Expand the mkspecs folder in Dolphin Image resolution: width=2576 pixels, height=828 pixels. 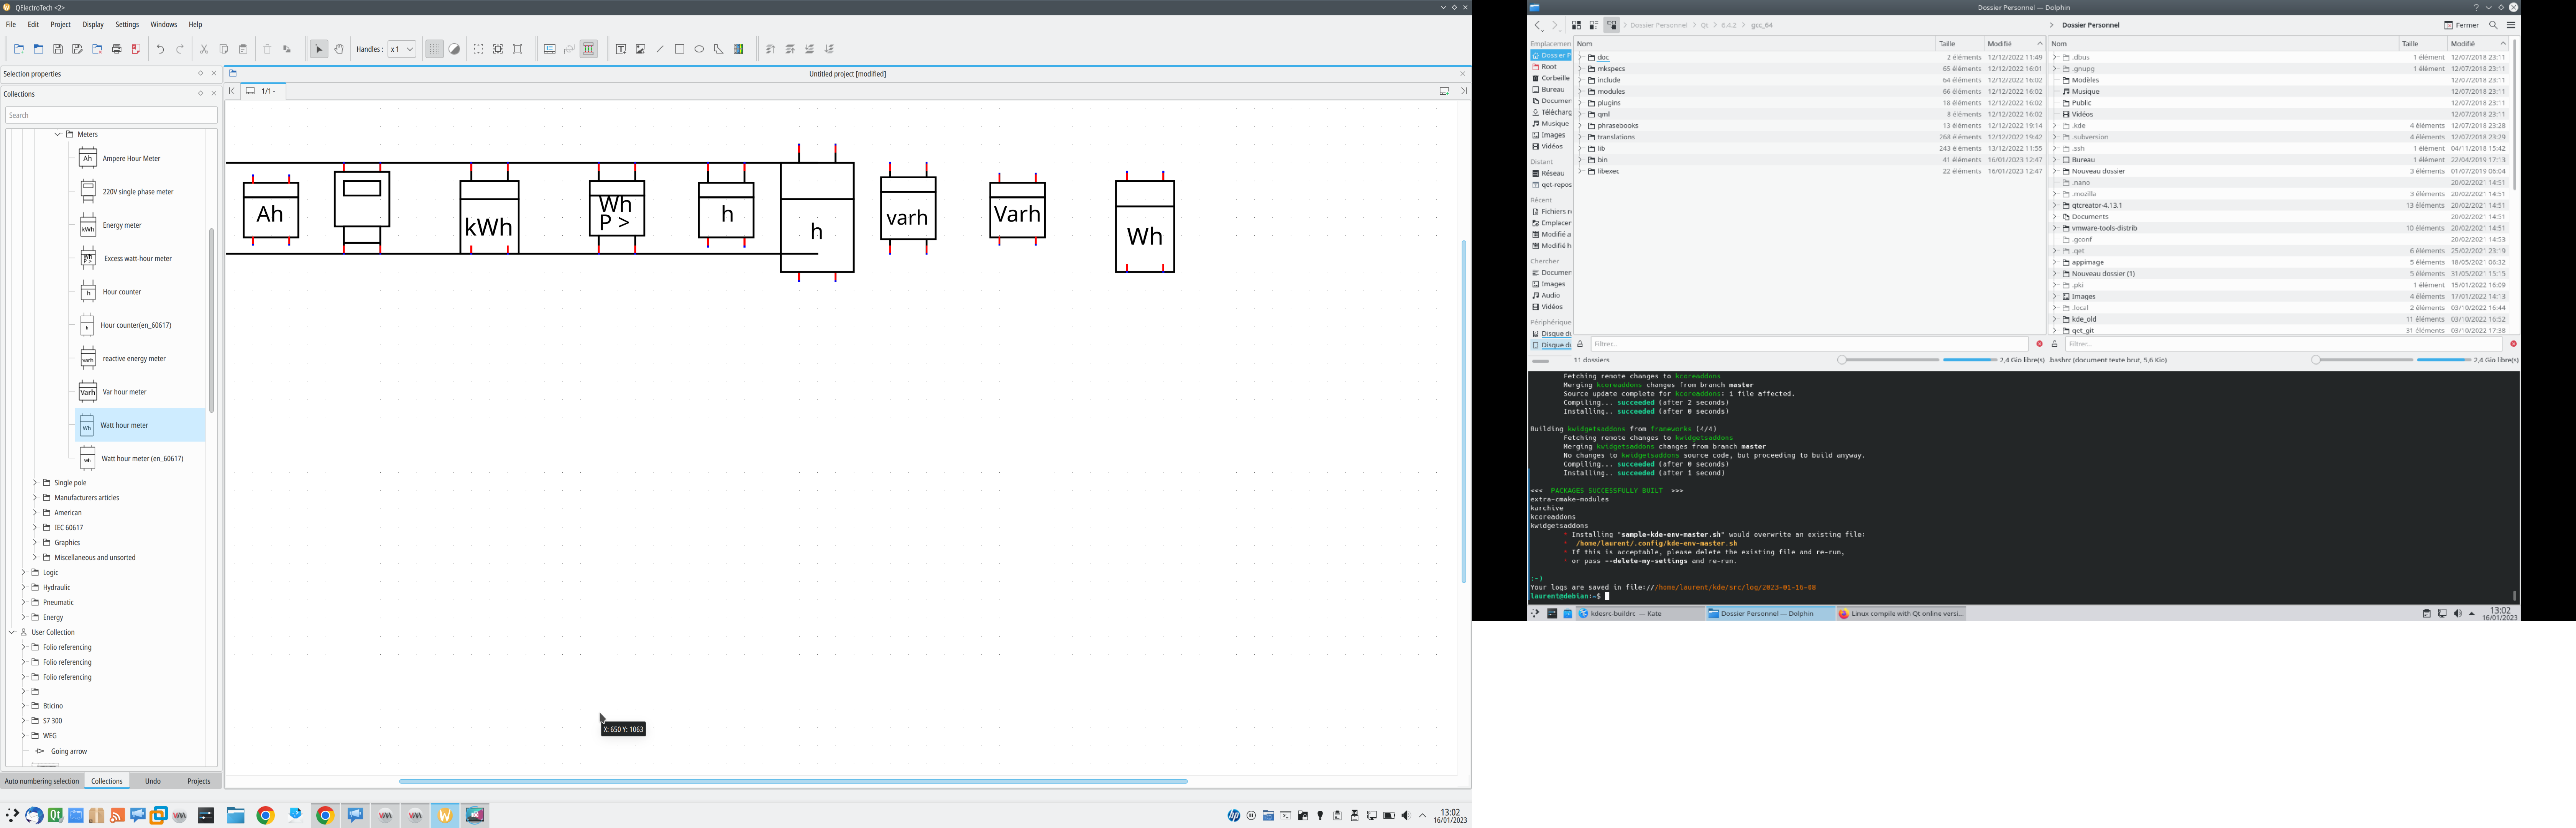point(1580,69)
